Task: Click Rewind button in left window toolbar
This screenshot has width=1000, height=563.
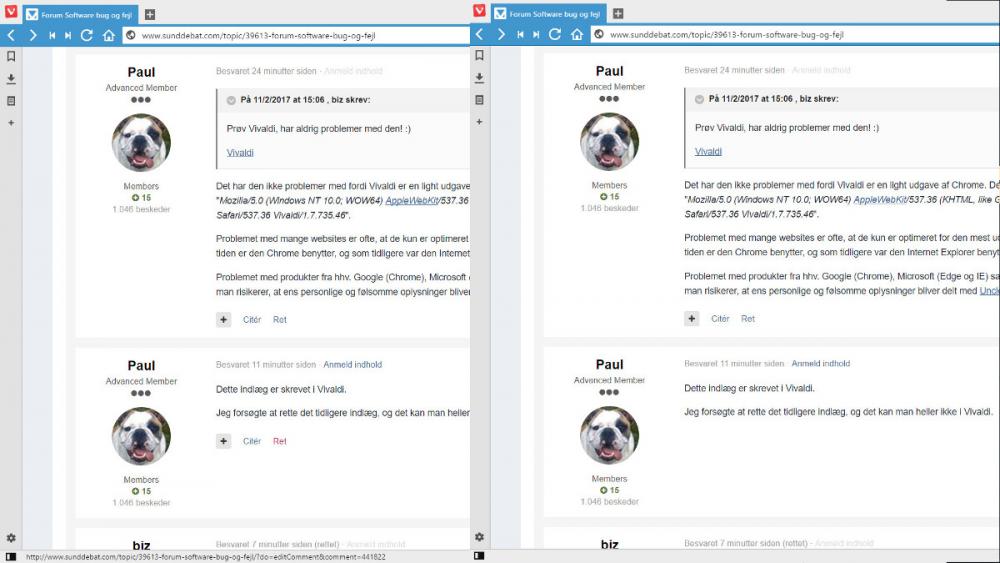Action: tap(52, 35)
